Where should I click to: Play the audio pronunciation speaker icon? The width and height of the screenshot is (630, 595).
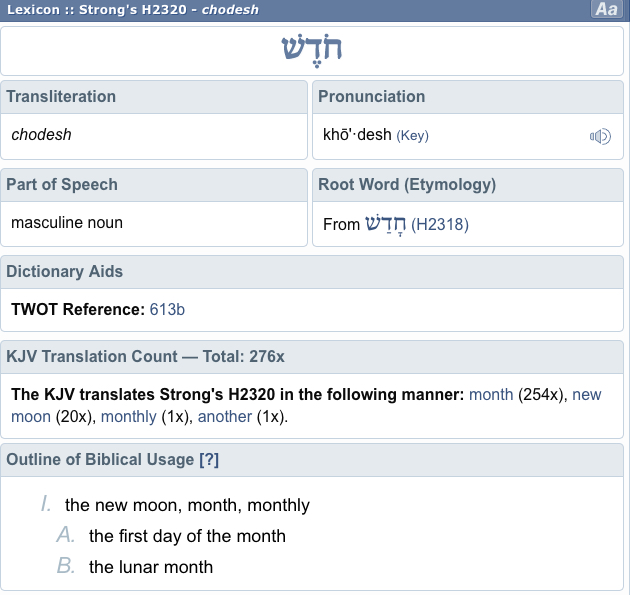coord(600,136)
